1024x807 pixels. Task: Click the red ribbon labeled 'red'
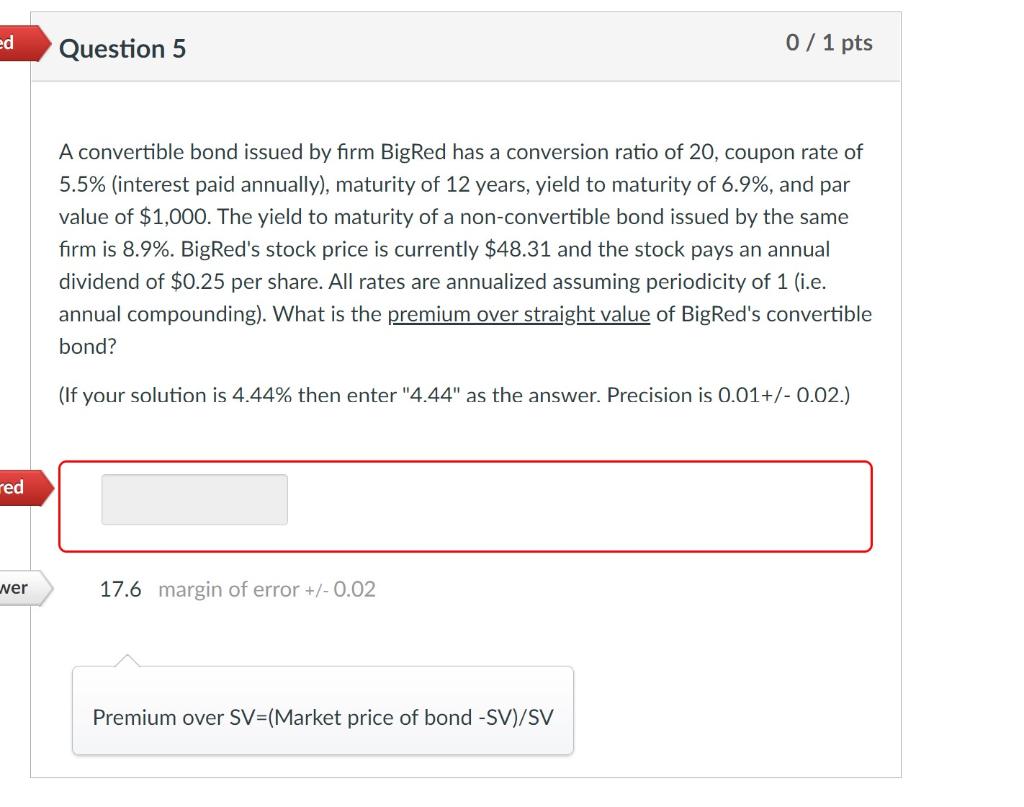click(12, 489)
